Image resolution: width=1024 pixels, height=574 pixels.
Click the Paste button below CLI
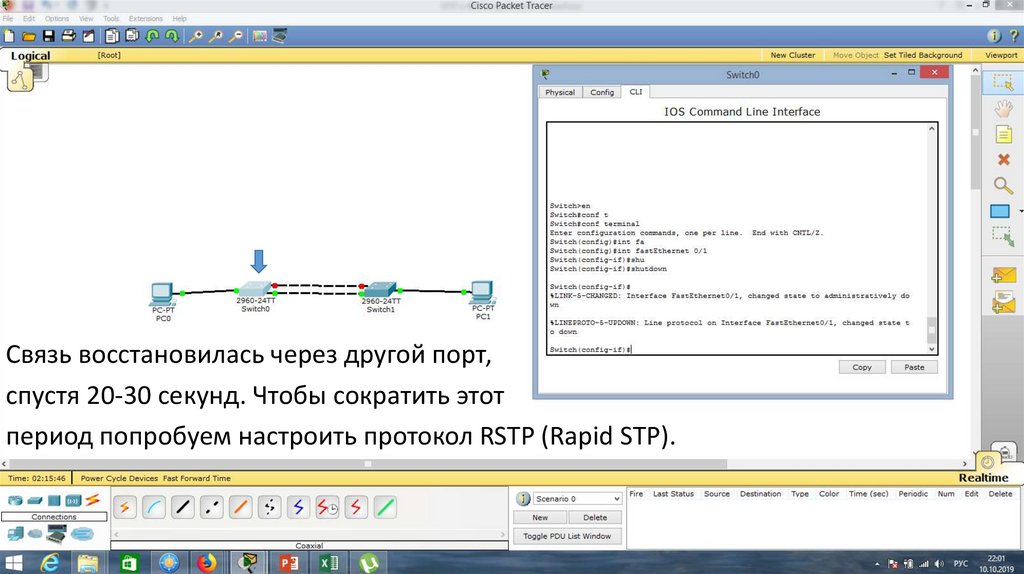point(914,367)
